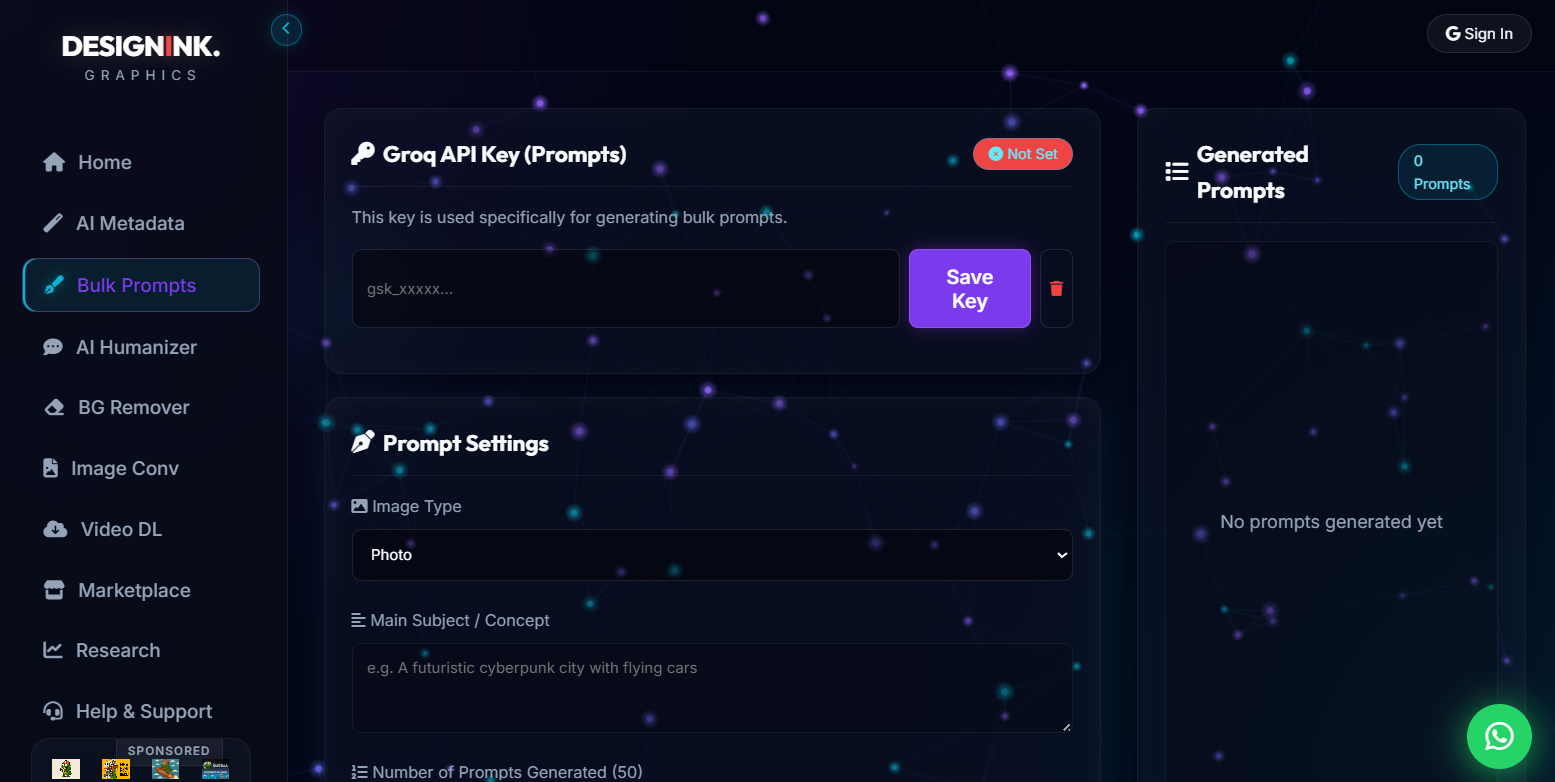Click the "No prompts generated yet" message
1555x782 pixels.
coord(1331,522)
